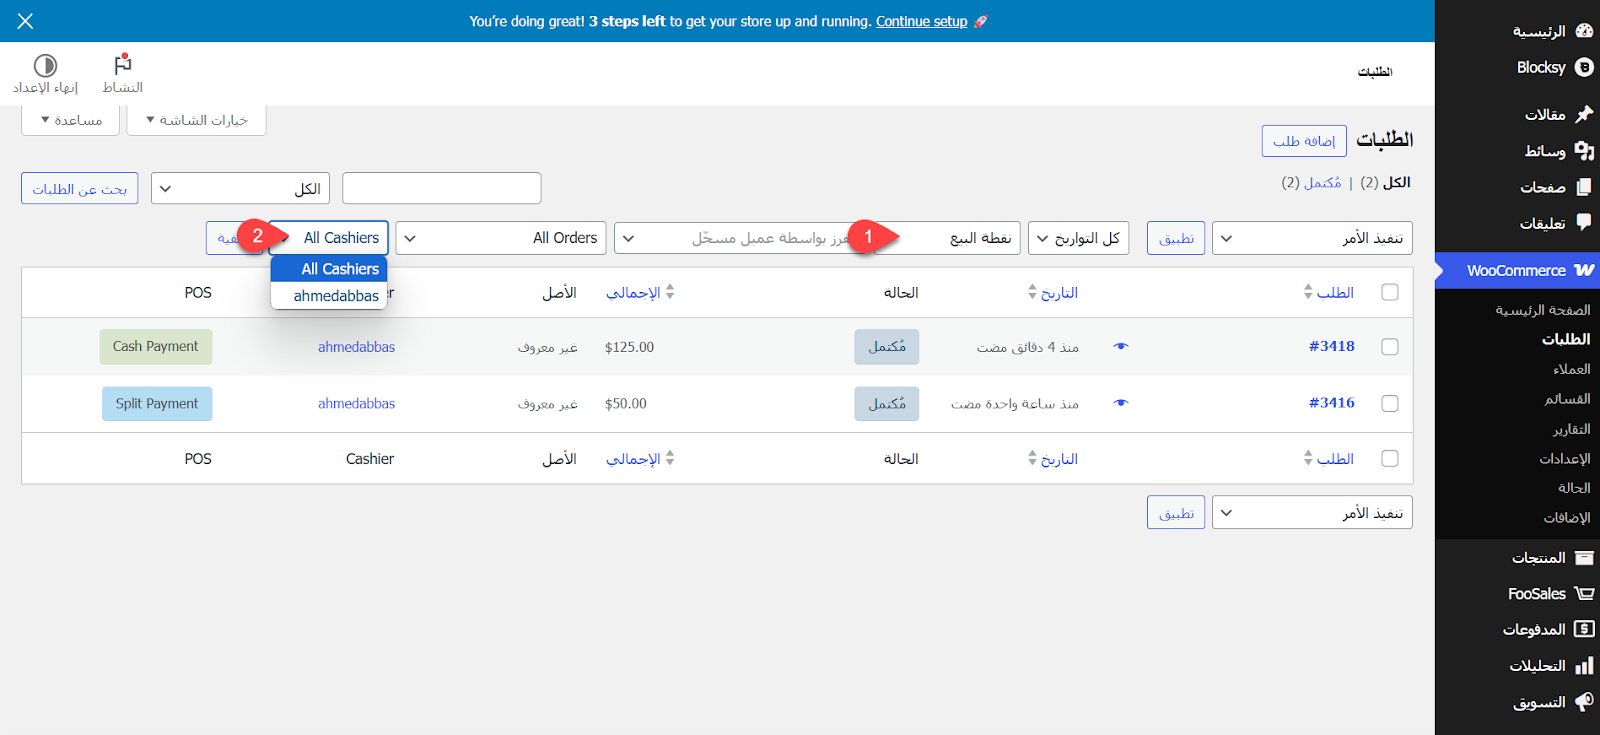Open WooCommerce Customers submenu item

pos(1572,369)
